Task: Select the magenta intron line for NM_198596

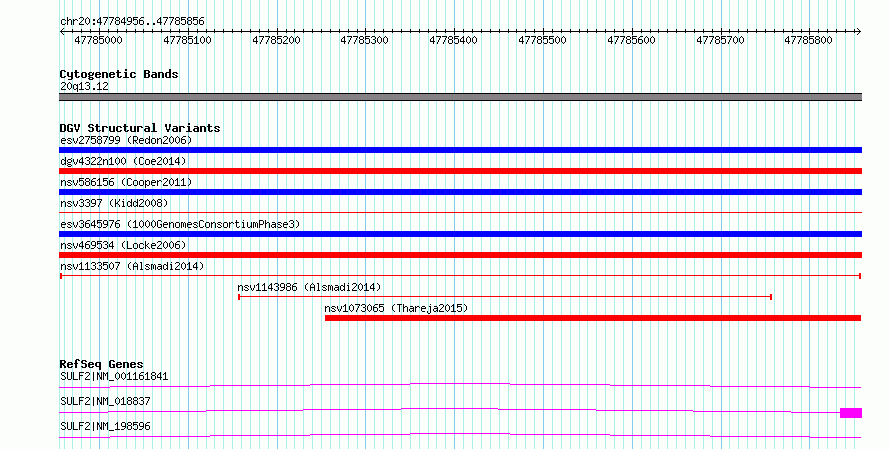Action: (x=460, y=435)
